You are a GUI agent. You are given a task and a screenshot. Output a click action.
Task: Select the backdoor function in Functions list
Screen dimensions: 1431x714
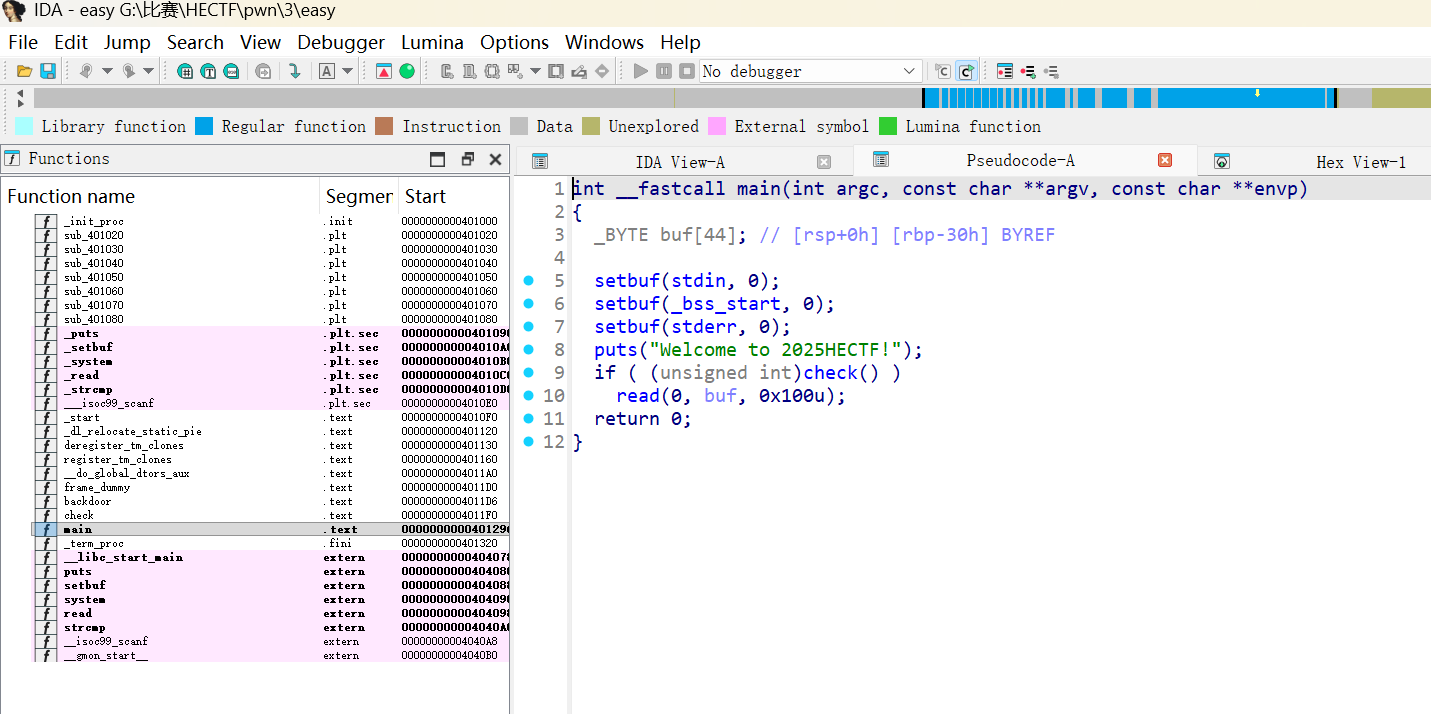(x=90, y=501)
